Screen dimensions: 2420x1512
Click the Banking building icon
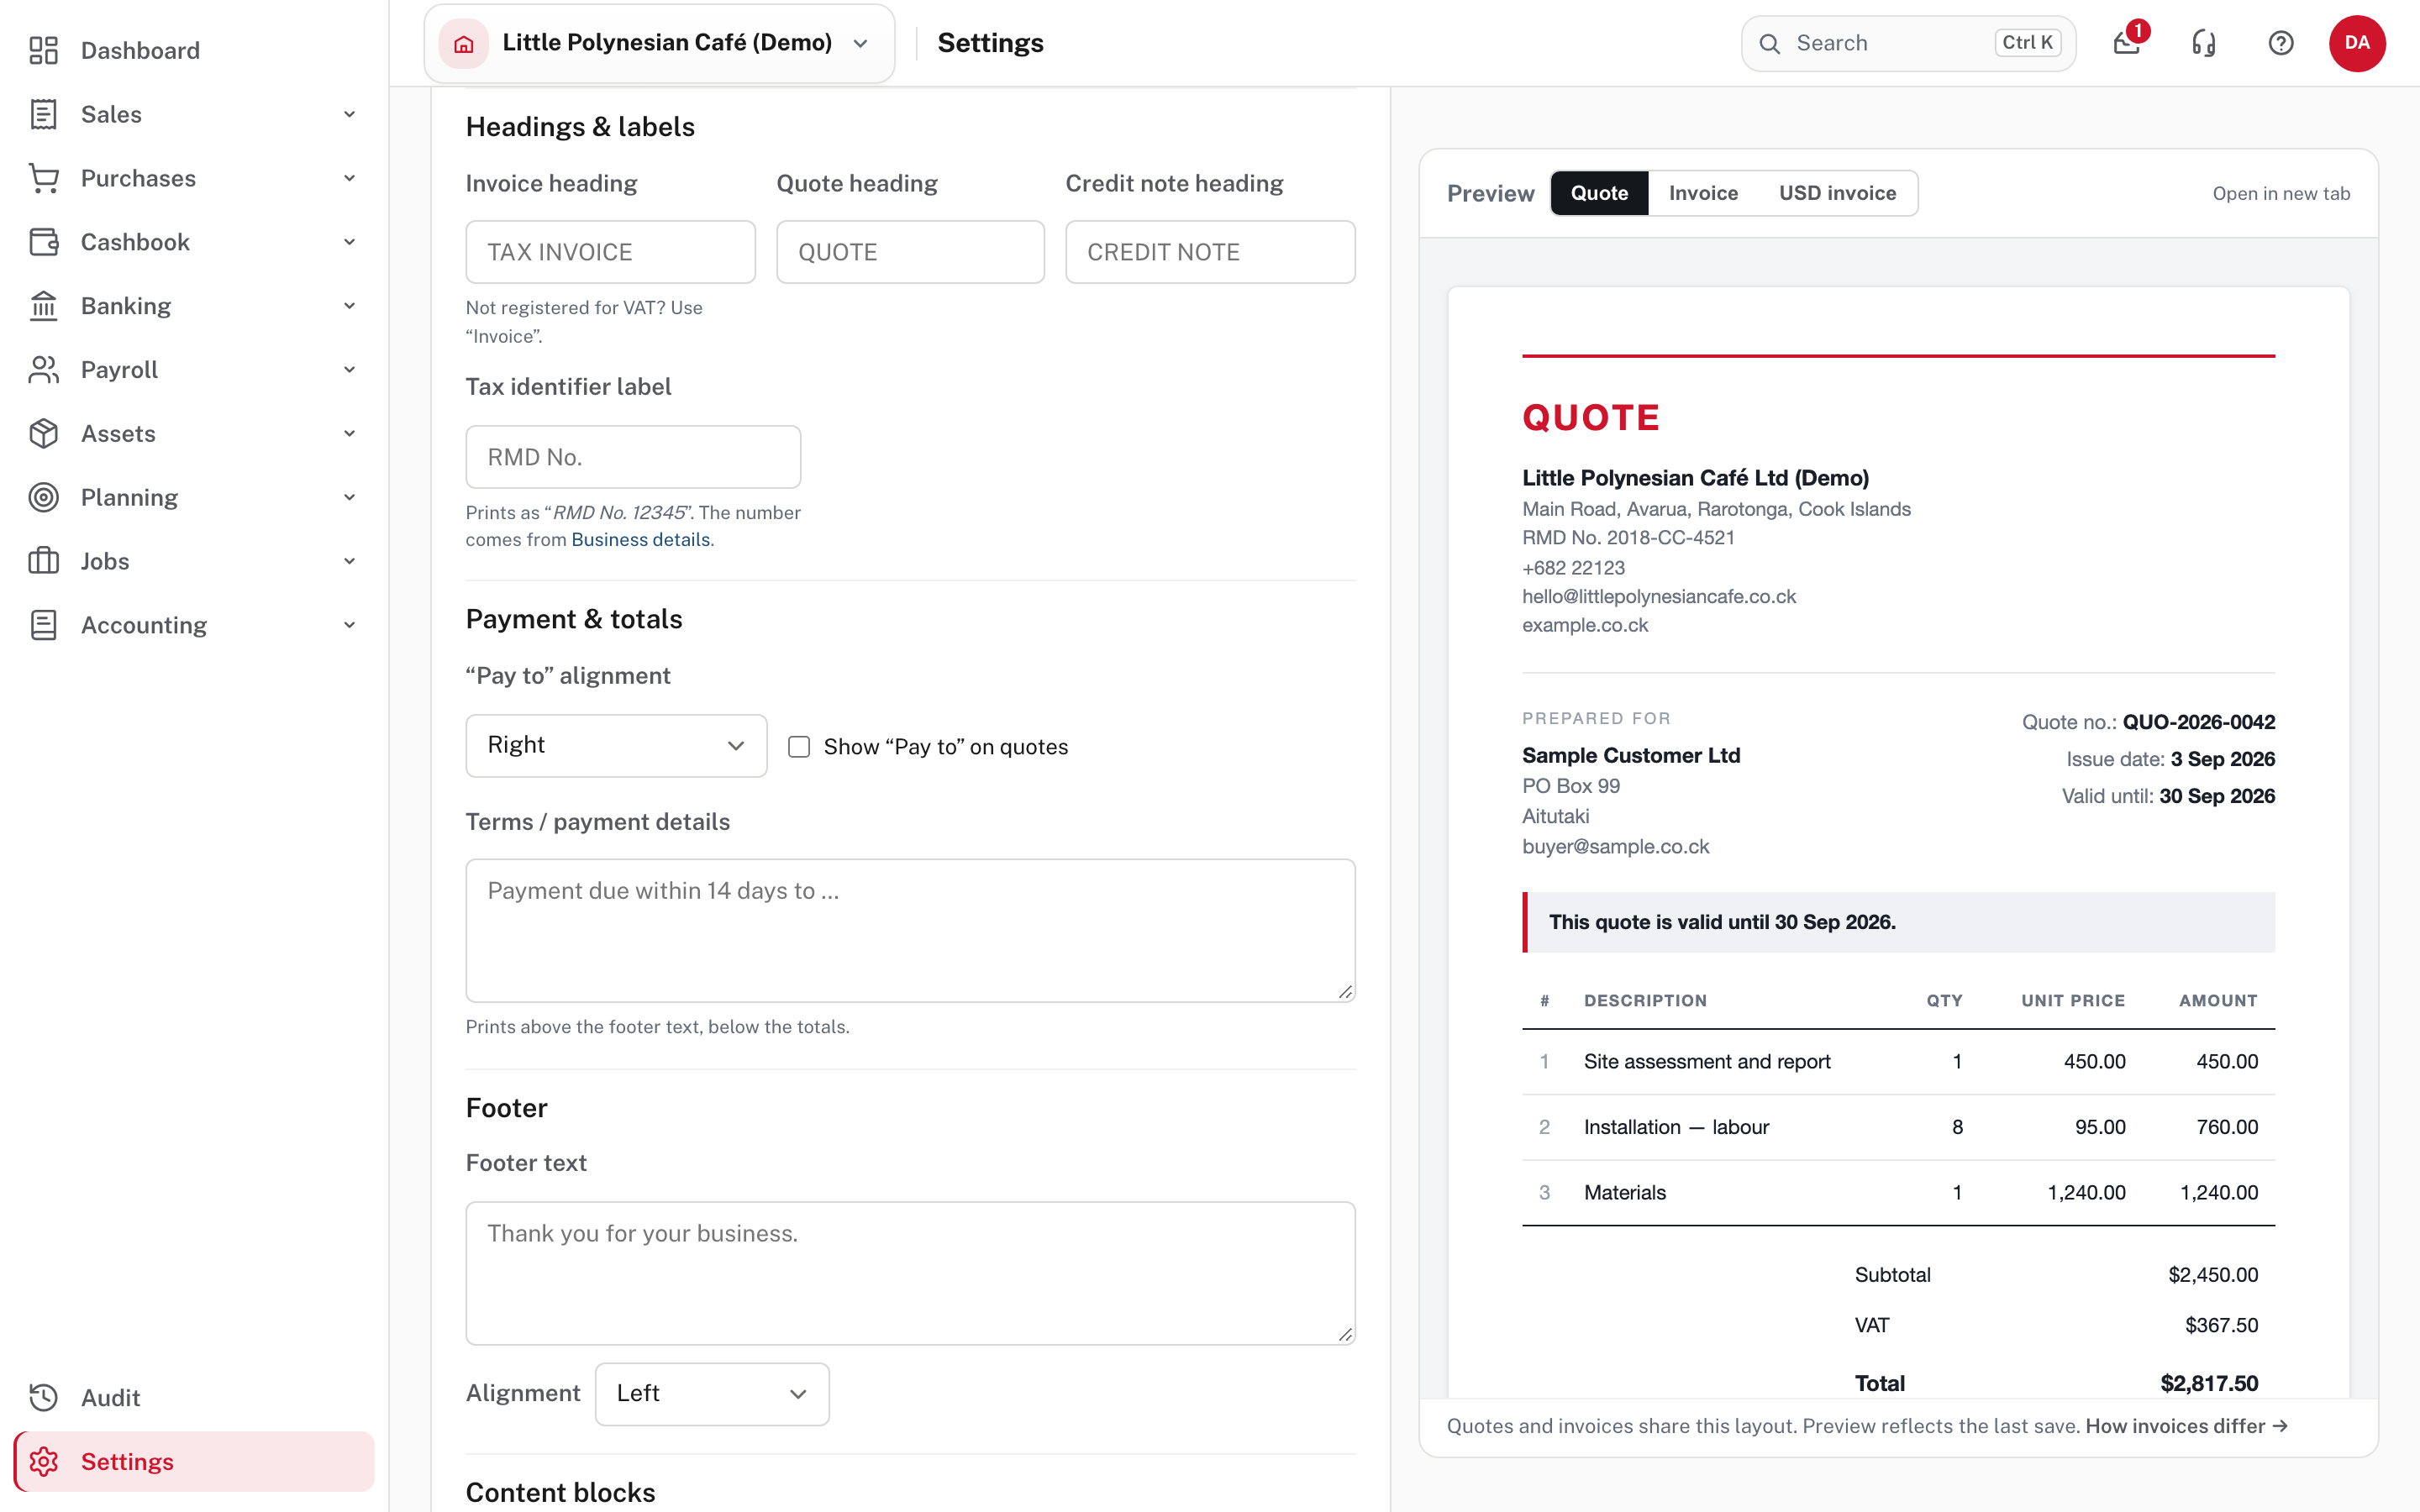click(43, 306)
